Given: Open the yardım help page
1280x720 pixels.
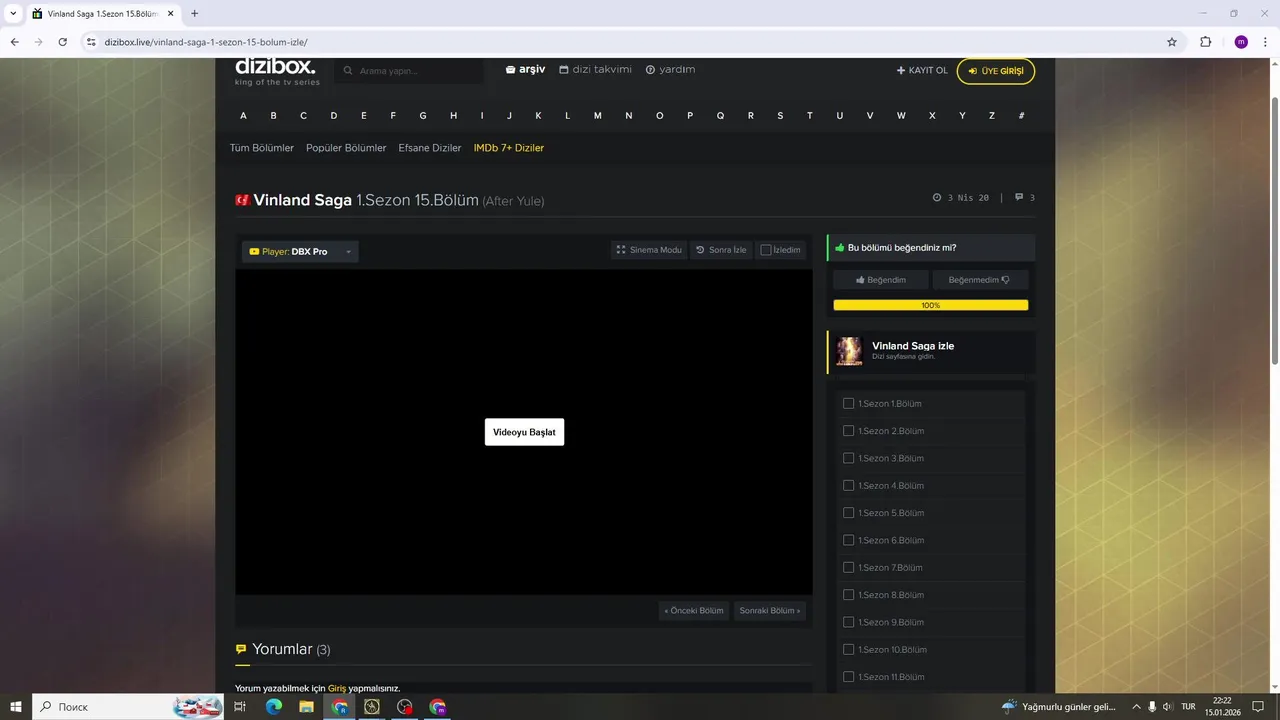Looking at the screenshot, I should coord(670,70).
